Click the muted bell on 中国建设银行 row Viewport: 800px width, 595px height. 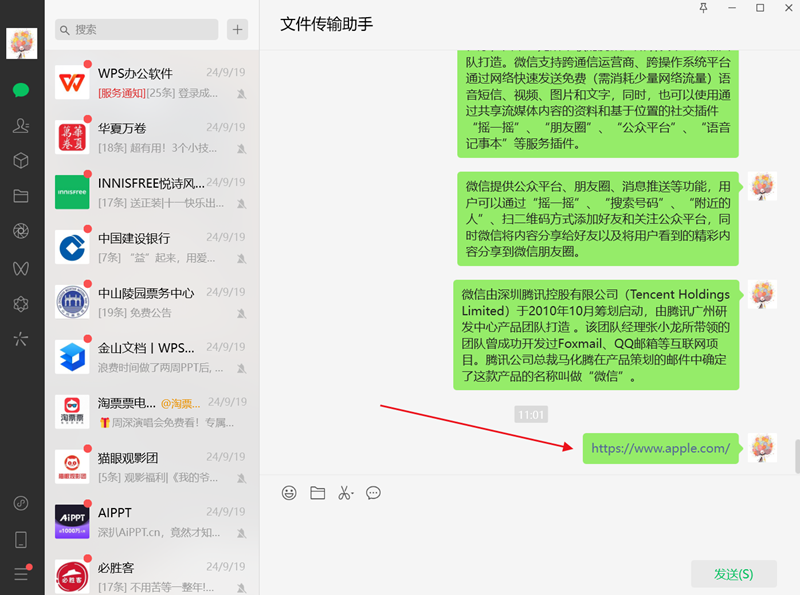[241, 259]
